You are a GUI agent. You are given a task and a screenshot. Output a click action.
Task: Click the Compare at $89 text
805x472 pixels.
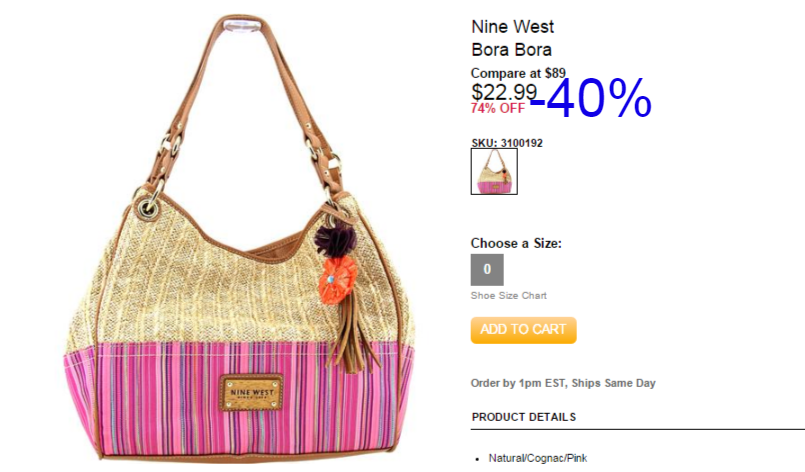[x=518, y=73]
